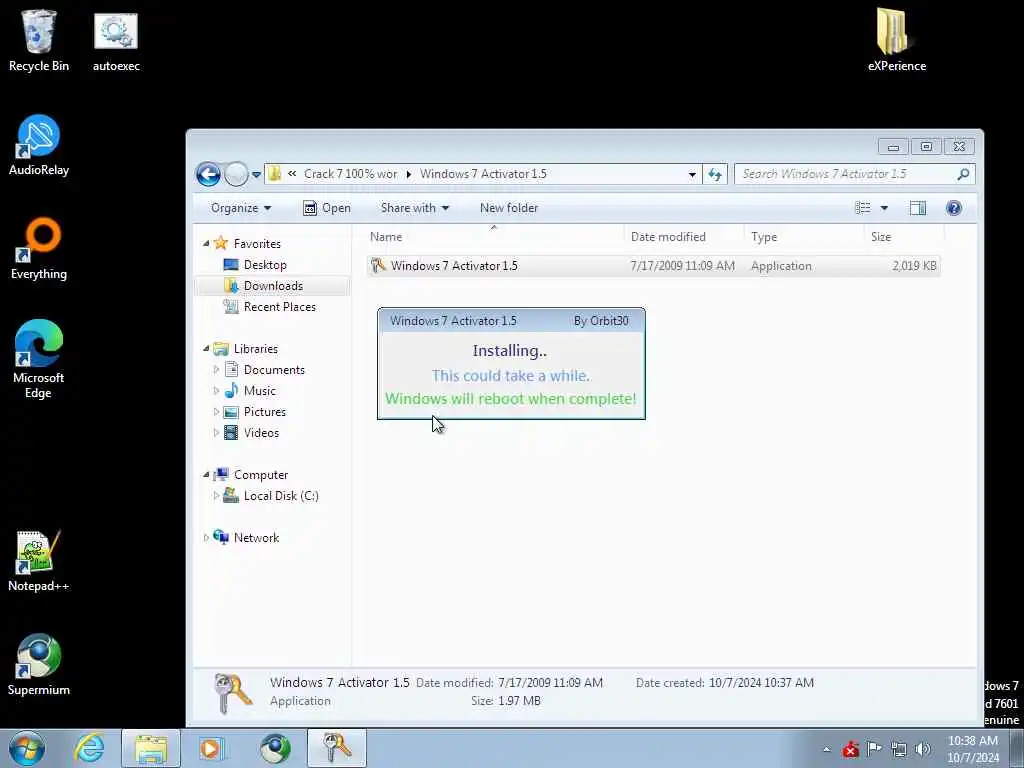Screen dimensions: 1024x768
Task: Click Open in the Explorer toolbar
Action: coord(327,208)
